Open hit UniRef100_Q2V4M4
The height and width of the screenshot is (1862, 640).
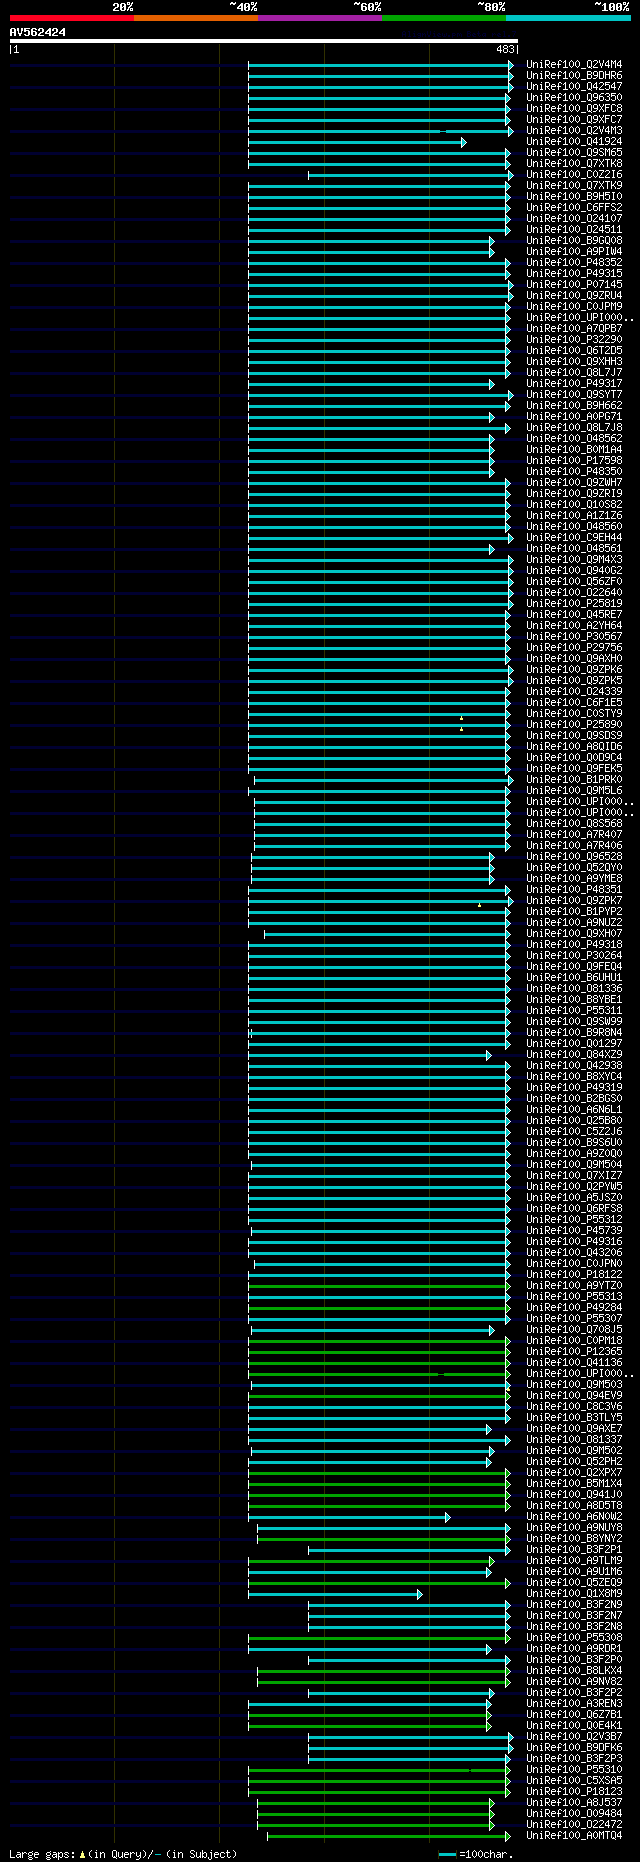click(574, 65)
